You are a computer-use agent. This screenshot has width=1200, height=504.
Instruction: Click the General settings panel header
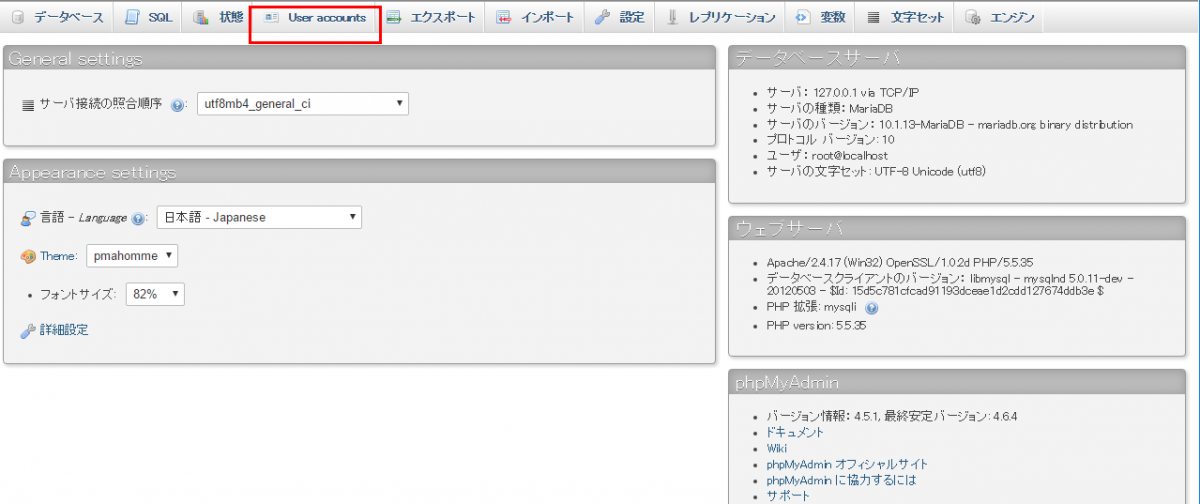coord(360,59)
